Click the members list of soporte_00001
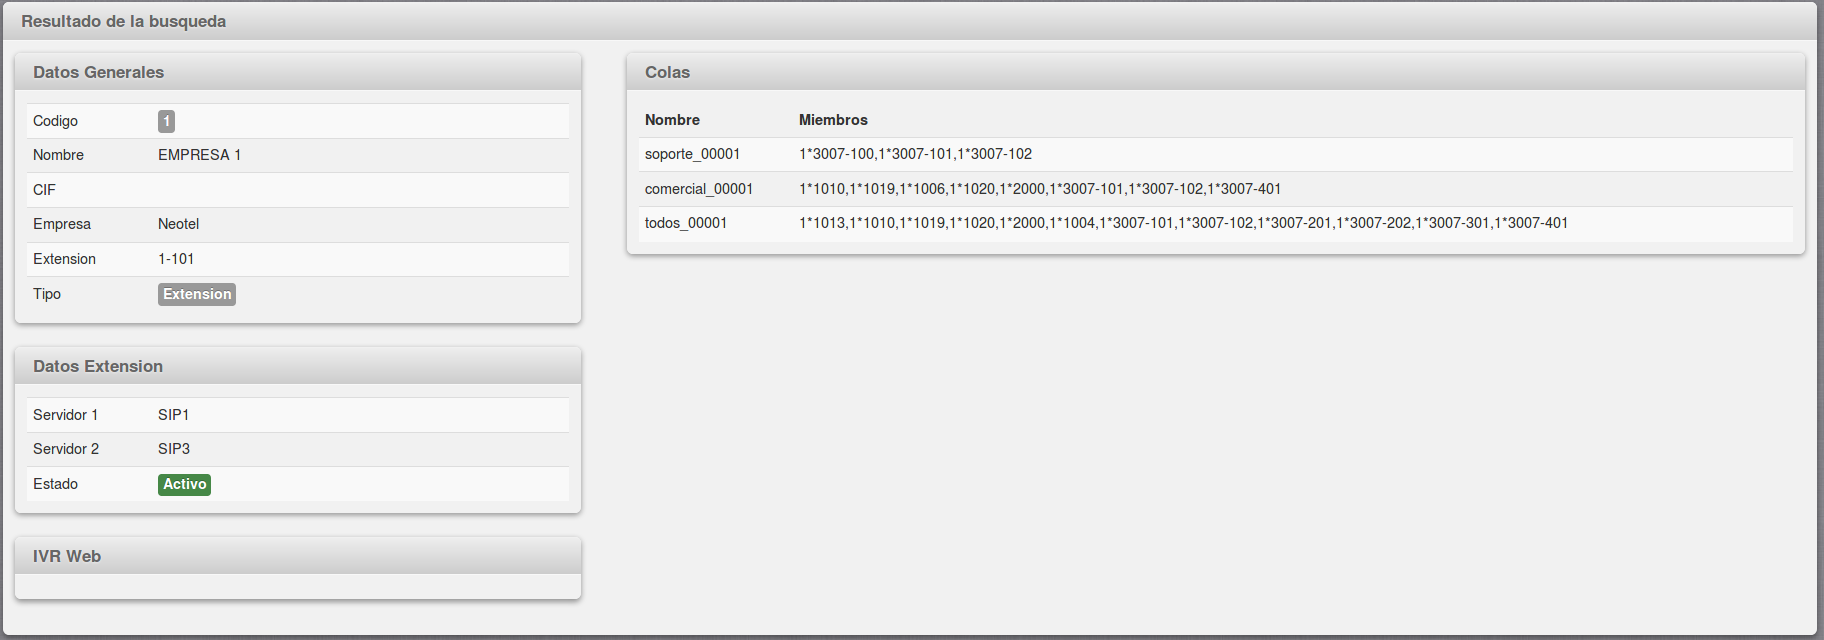The image size is (1824, 640). pos(915,154)
